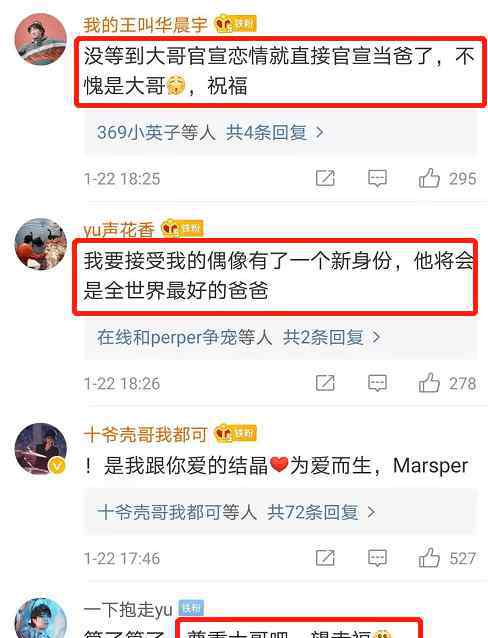Like the comment with 527 likes

(x=429, y=557)
